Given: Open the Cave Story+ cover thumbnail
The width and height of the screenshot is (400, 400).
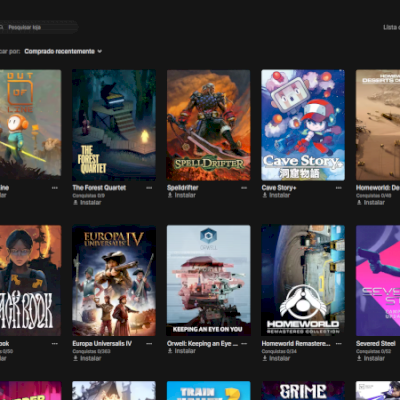Looking at the screenshot, I should (303, 125).
